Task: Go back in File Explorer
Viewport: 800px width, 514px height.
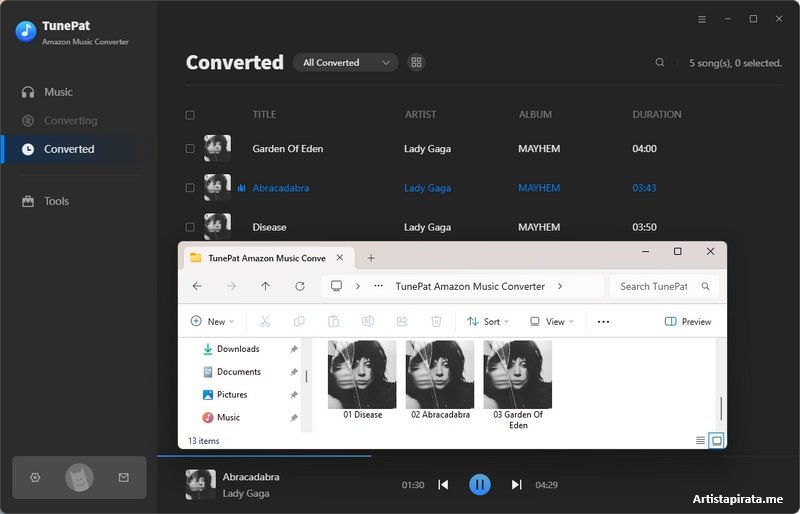Action: (197, 286)
